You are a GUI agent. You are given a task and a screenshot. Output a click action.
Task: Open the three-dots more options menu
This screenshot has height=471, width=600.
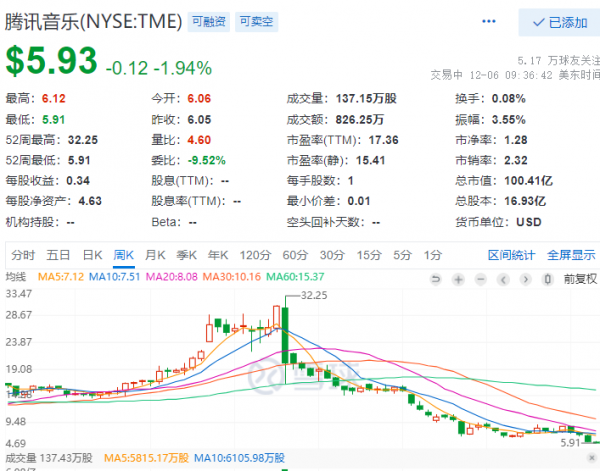(489, 21)
